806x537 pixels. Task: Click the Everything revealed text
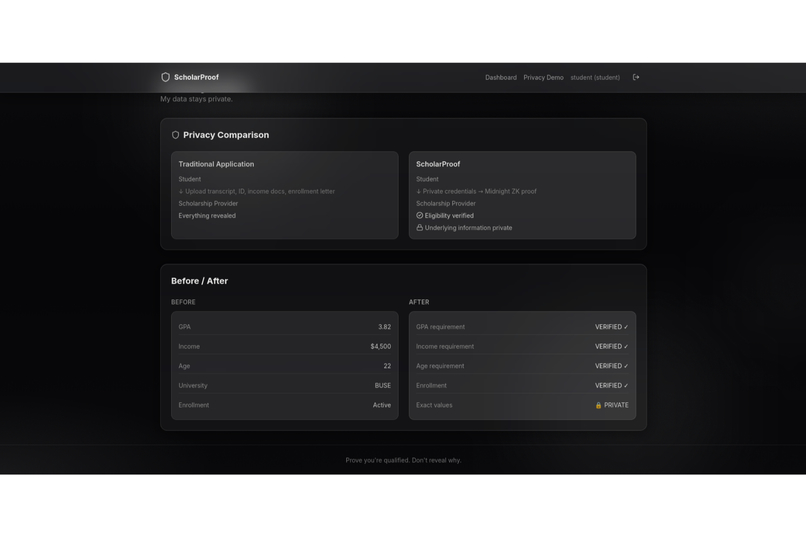click(x=207, y=215)
